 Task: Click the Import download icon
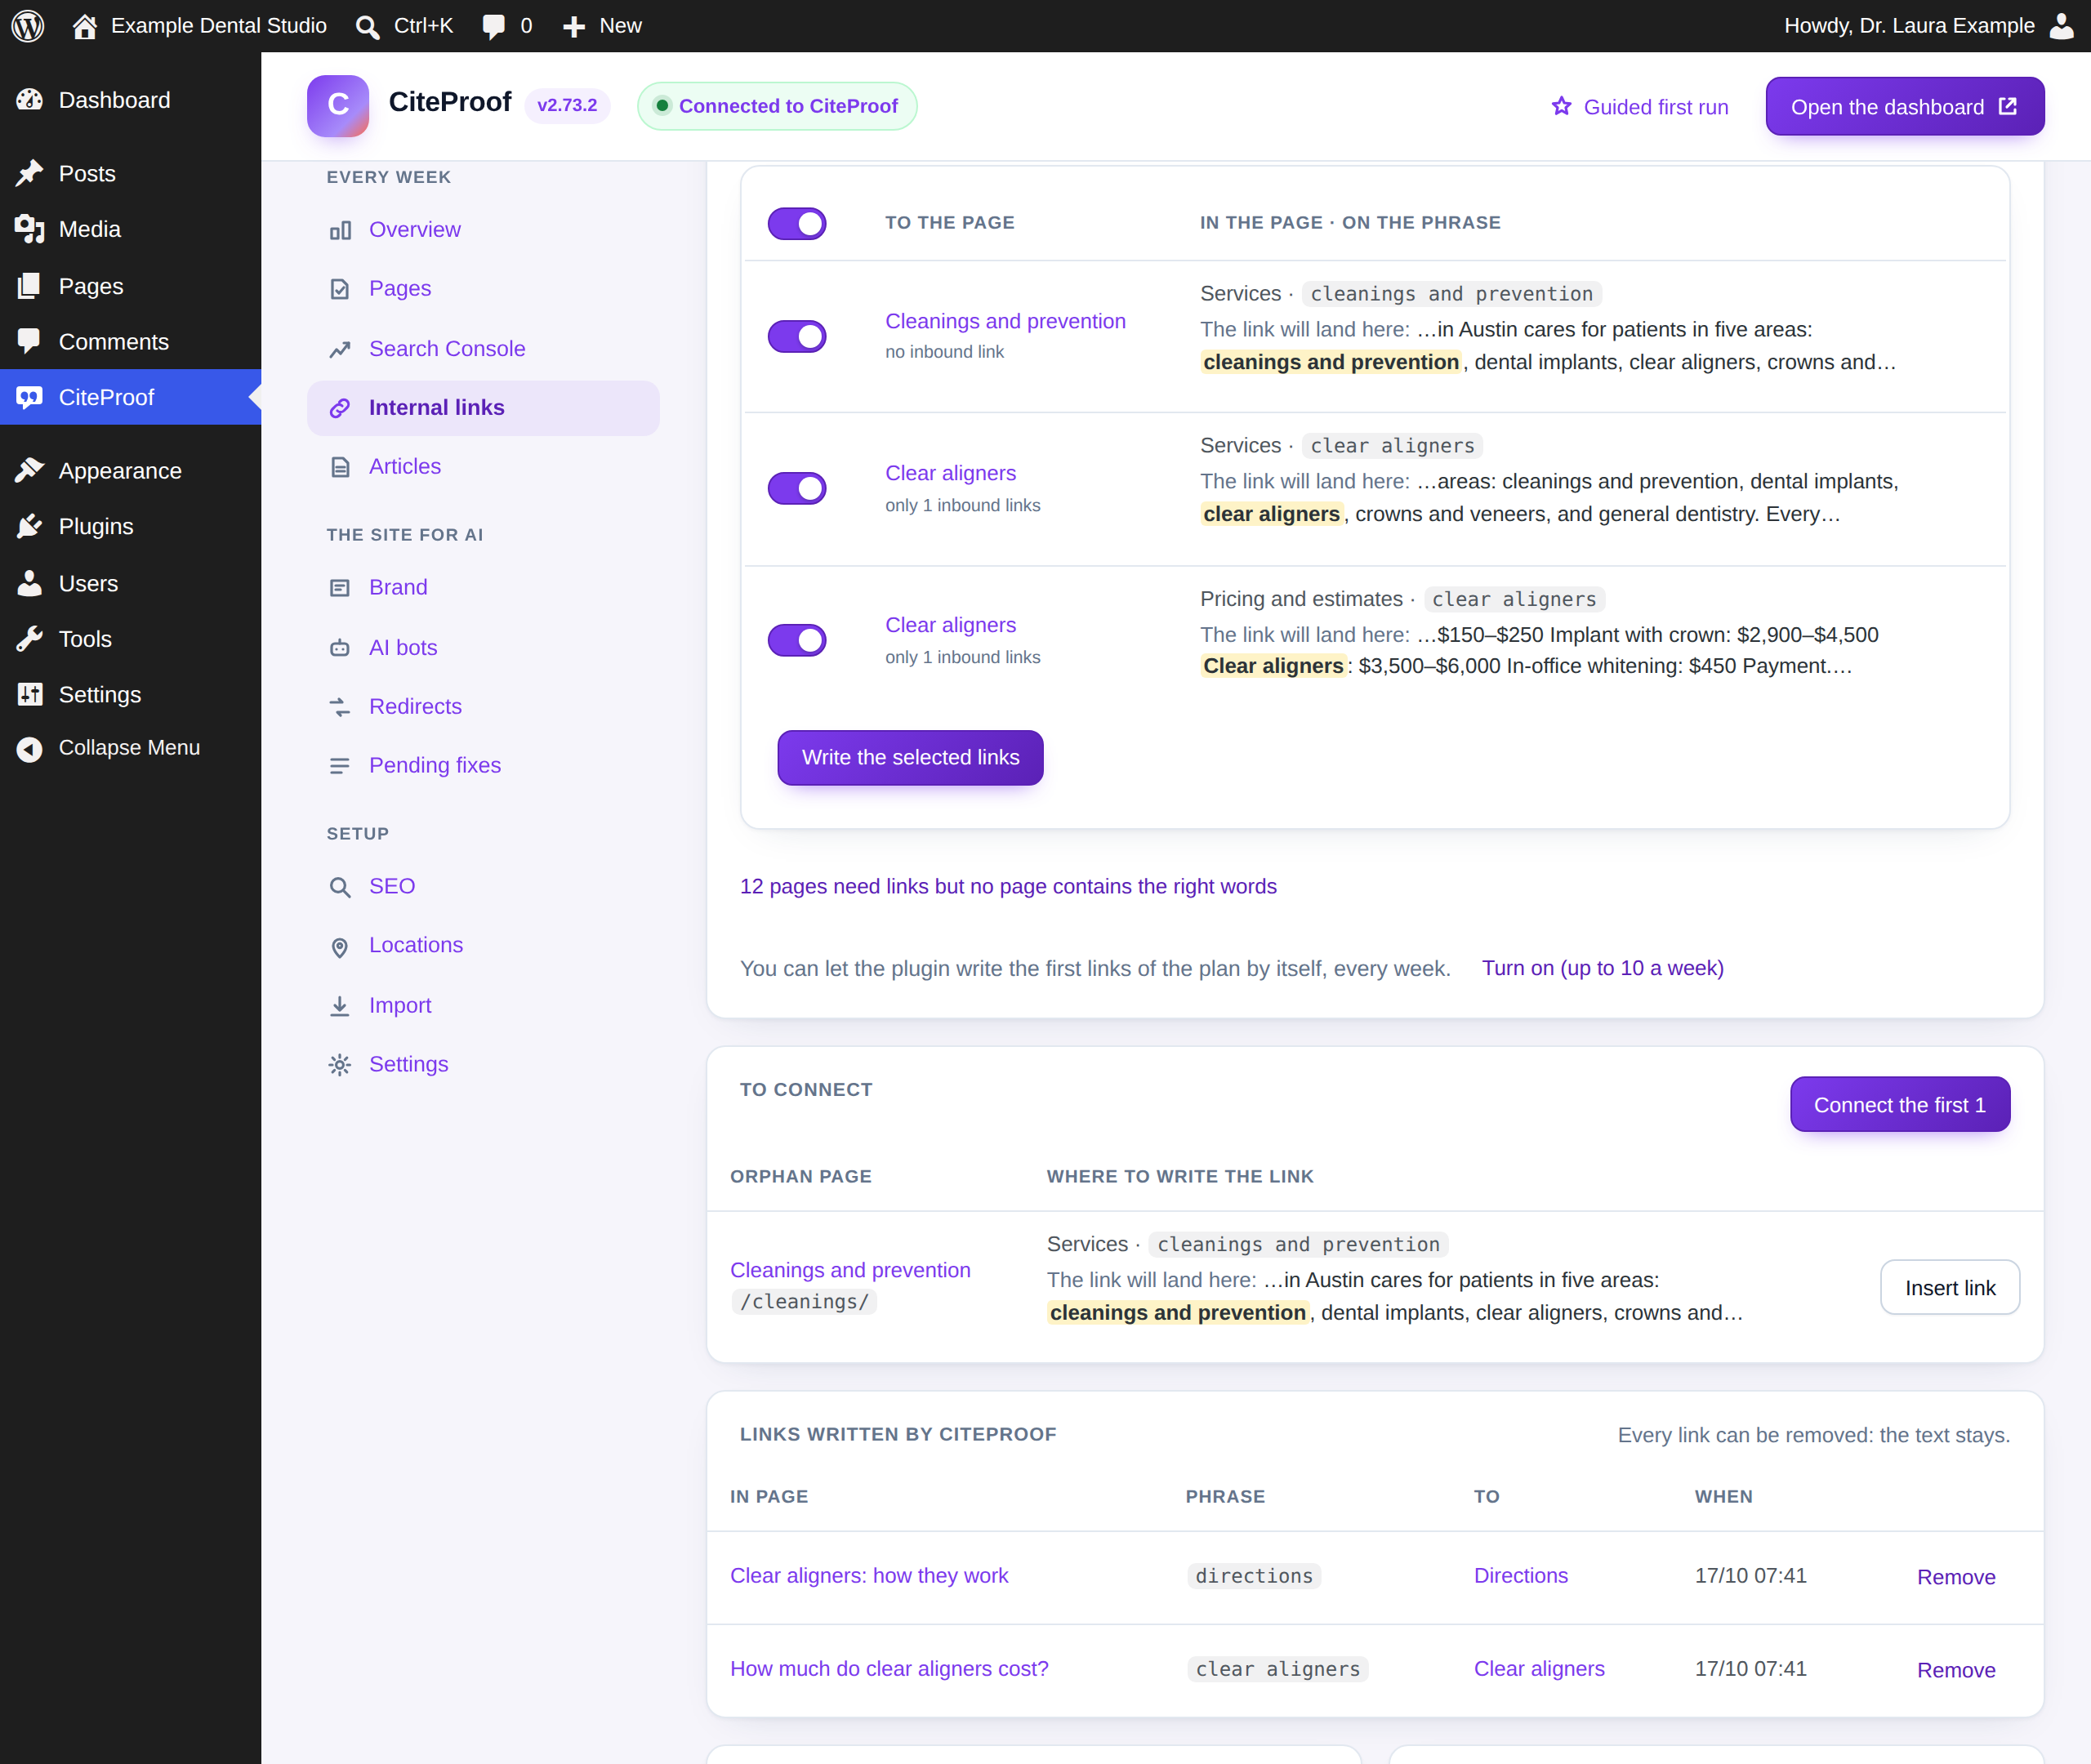[x=340, y=1006]
